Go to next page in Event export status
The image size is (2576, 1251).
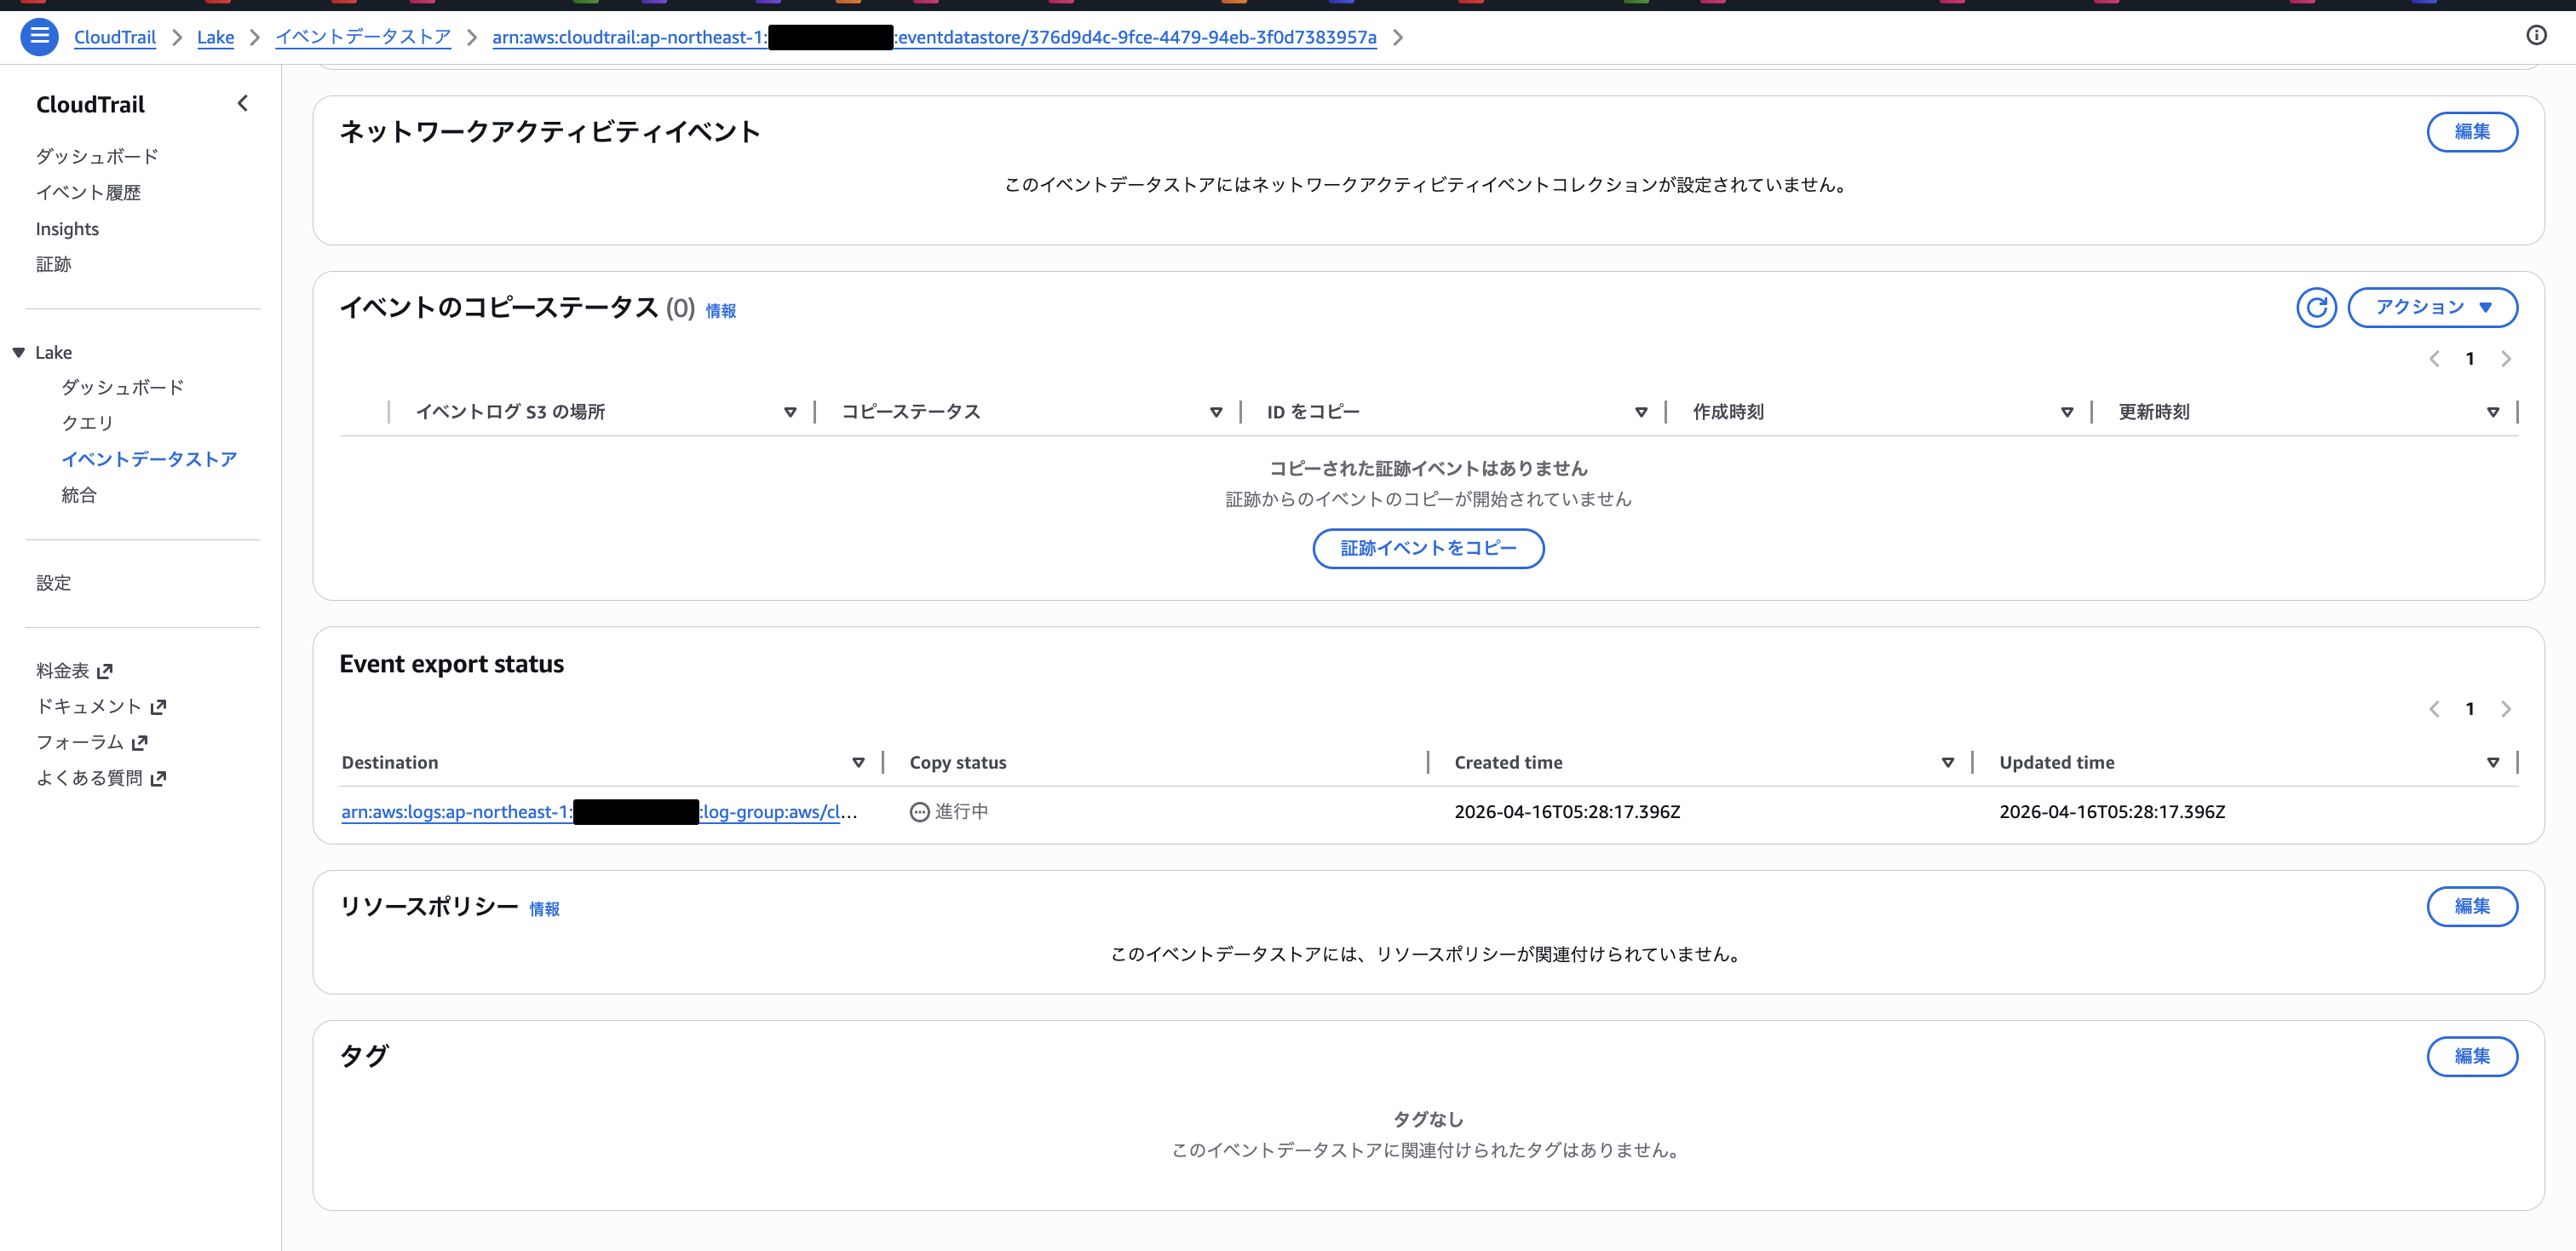(2506, 709)
